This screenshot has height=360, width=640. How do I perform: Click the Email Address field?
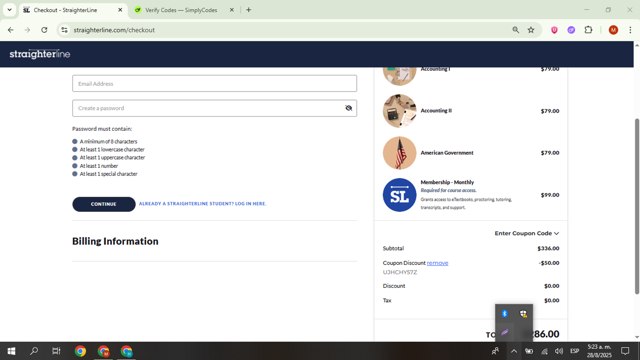point(214,84)
